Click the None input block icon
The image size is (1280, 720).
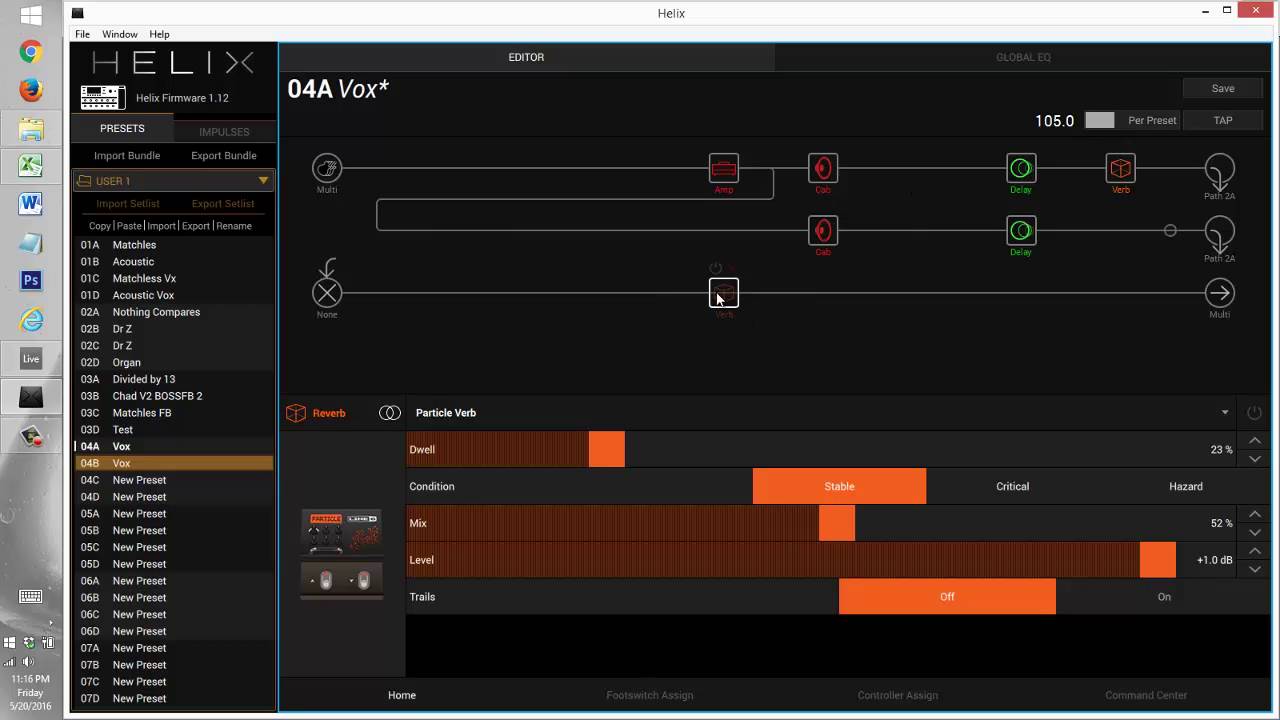pyautogui.click(x=327, y=293)
